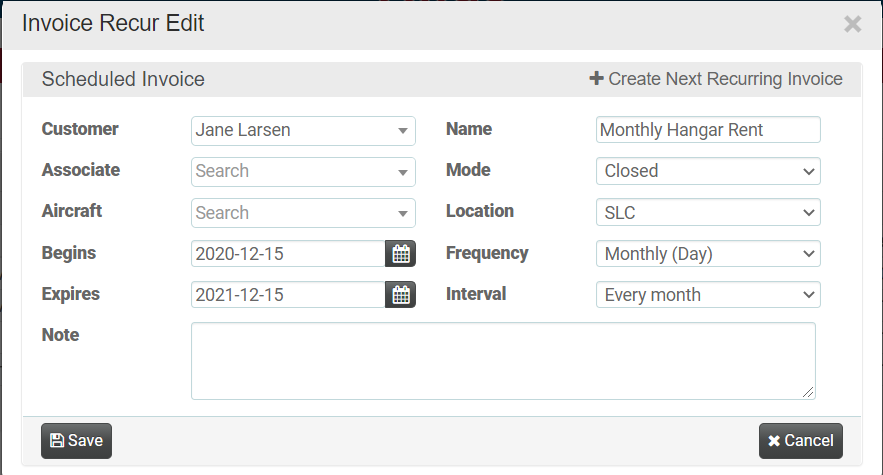Click the X icon on Cancel button
Viewport: 883px width, 475px height.
[x=775, y=441]
